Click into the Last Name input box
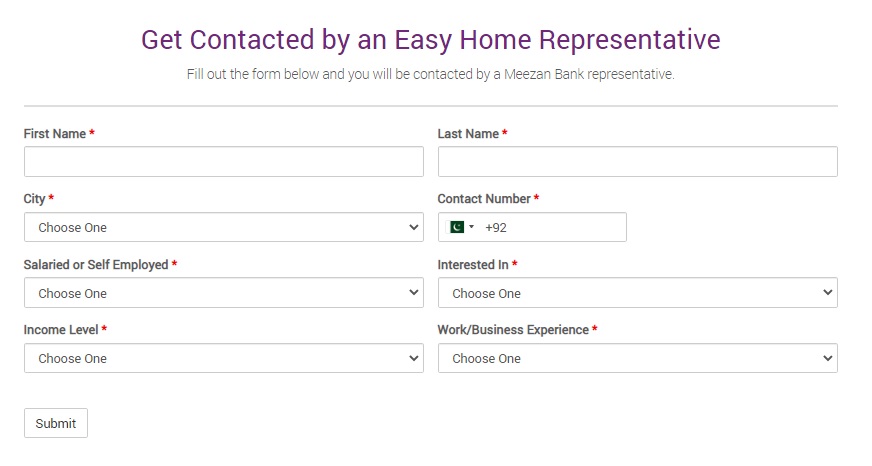This screenshot has height=466, width=872. [x=637, y=162]
